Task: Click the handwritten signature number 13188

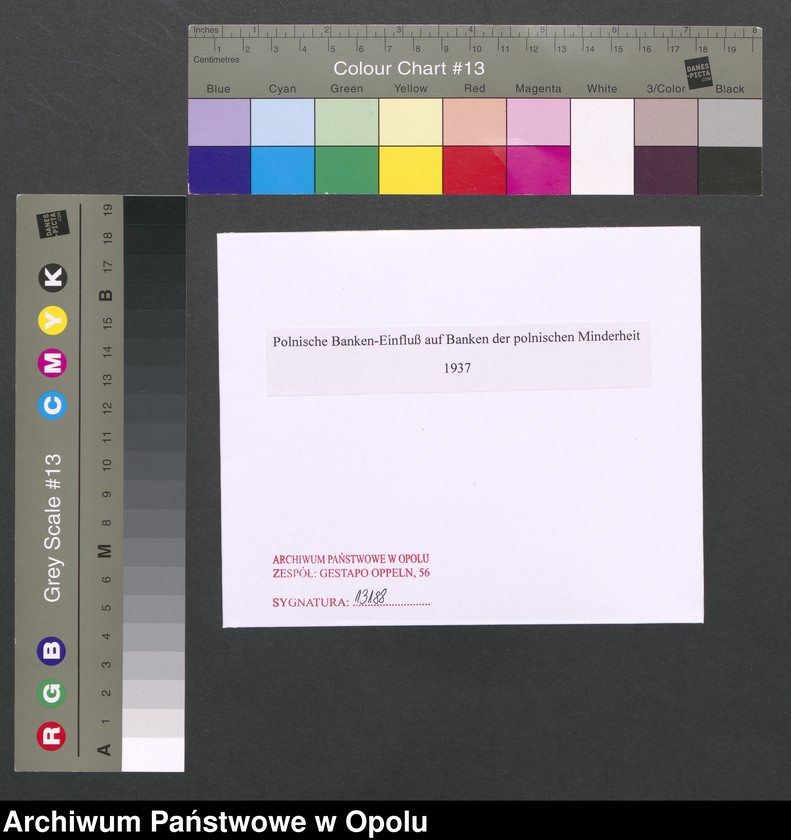Action: point(371,598)
